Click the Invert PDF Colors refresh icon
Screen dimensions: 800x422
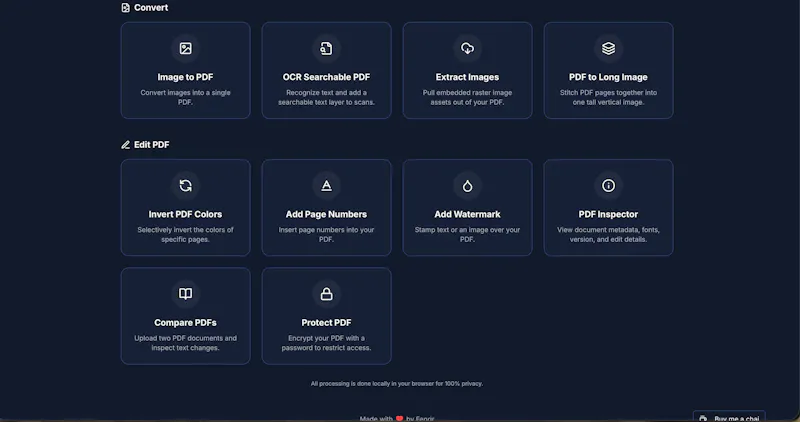(185, 186)
